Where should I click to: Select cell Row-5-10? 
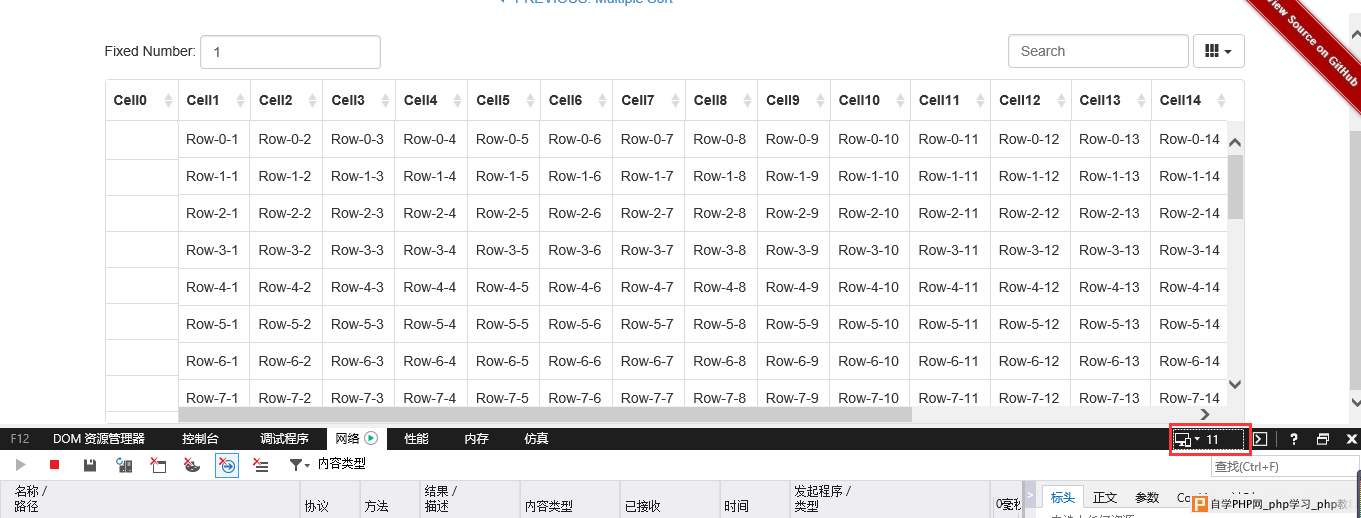[x=869, y=324]
